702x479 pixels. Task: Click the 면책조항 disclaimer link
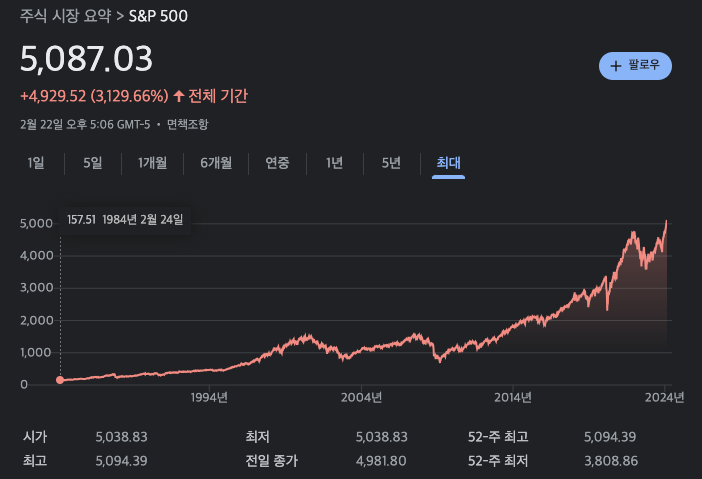pos(188,124)
